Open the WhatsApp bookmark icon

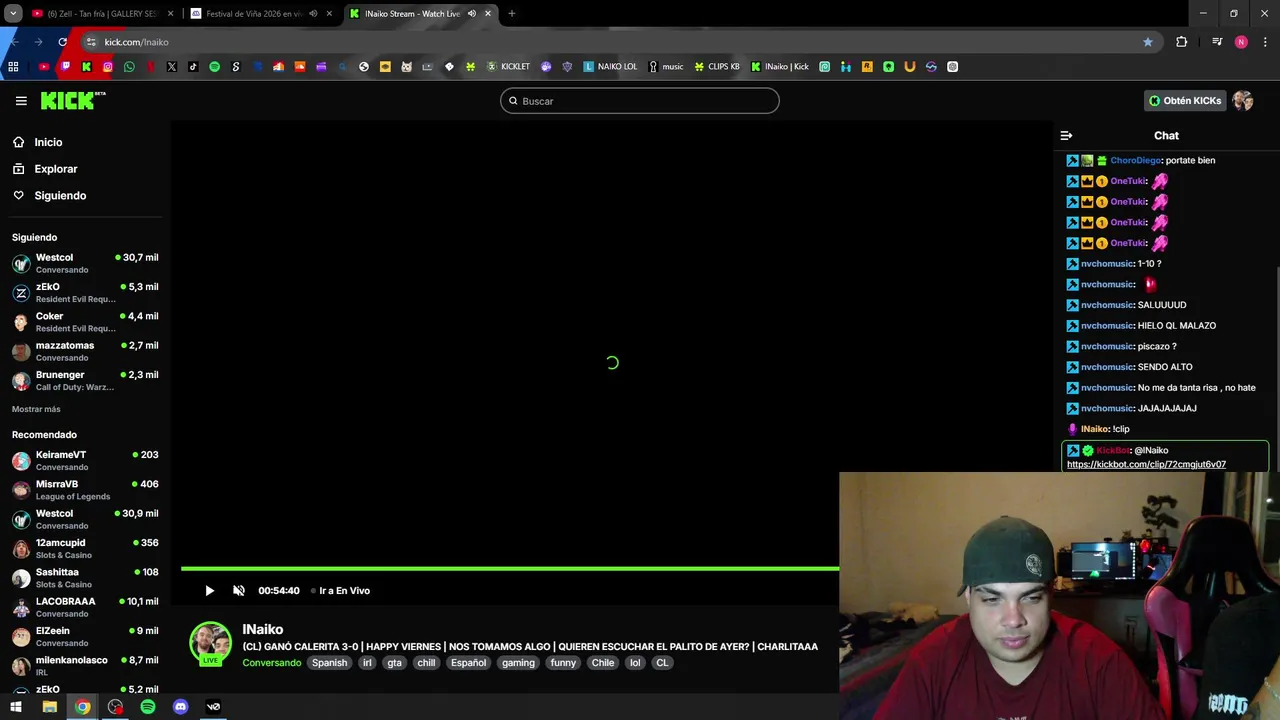(x=129, y=67)
